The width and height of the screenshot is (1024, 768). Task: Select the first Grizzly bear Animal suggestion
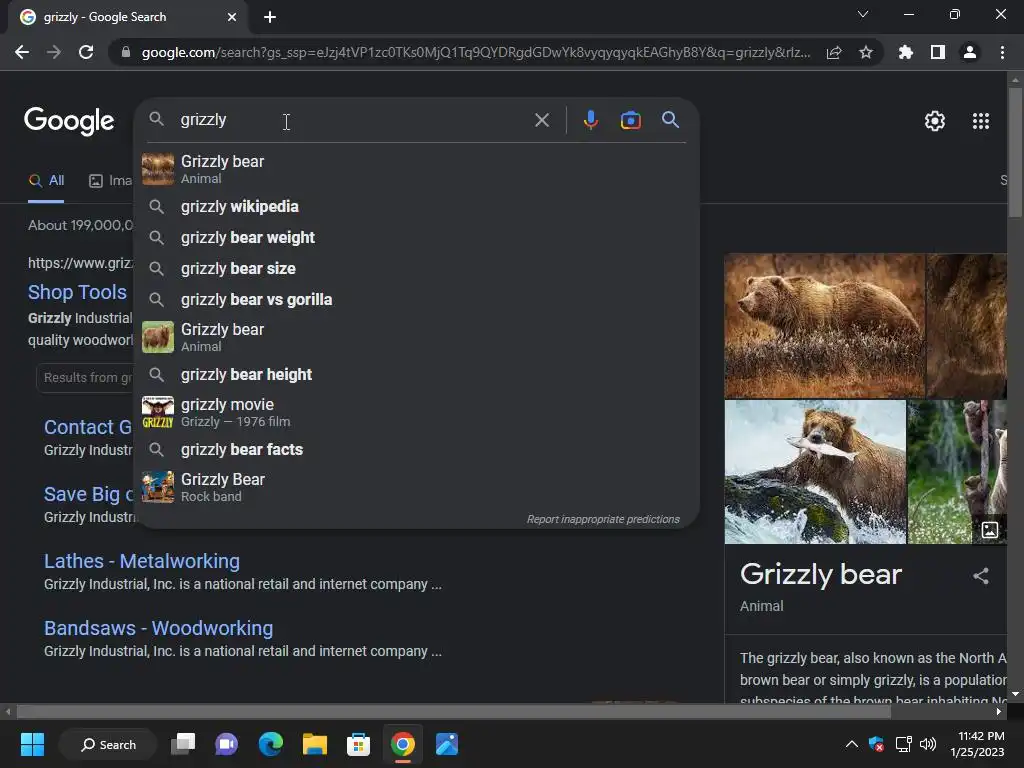tap(417, 169)
